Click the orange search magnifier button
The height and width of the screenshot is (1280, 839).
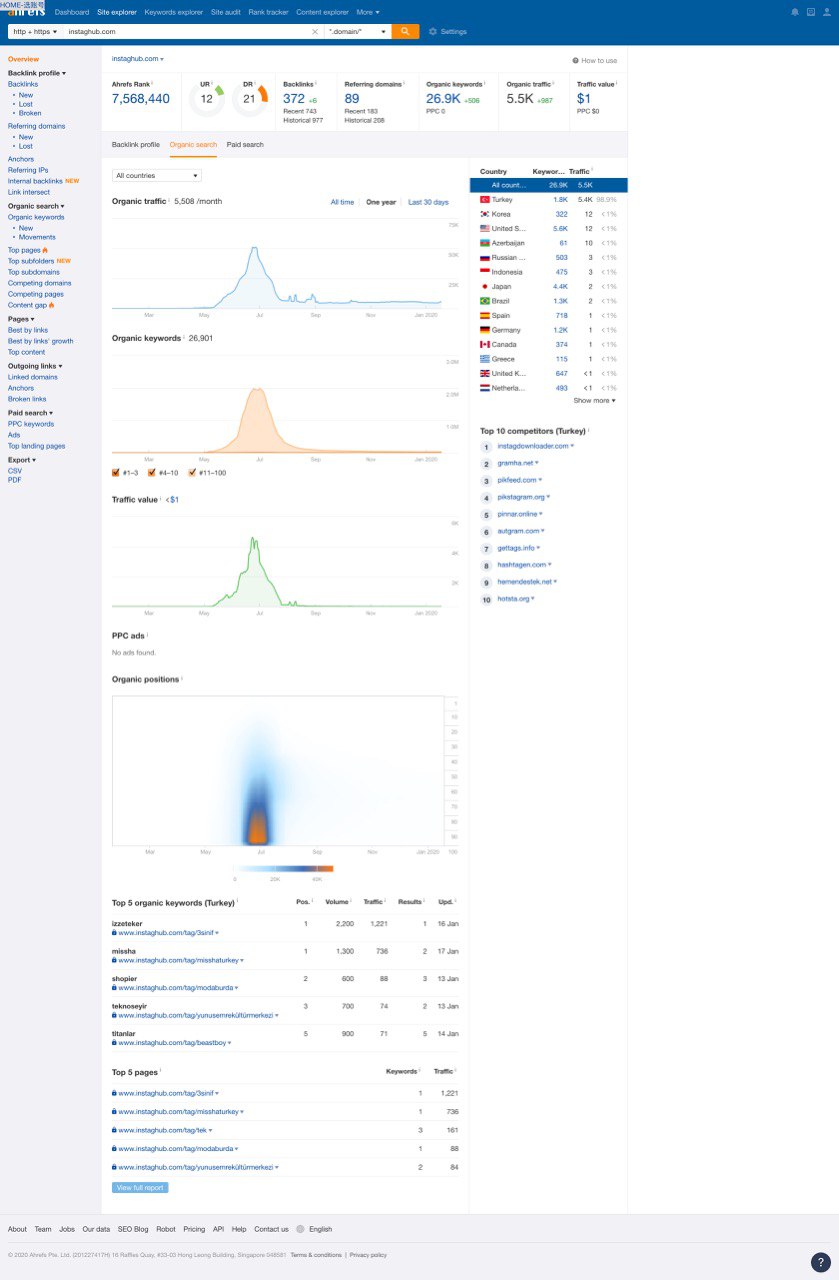coord(405,32)
